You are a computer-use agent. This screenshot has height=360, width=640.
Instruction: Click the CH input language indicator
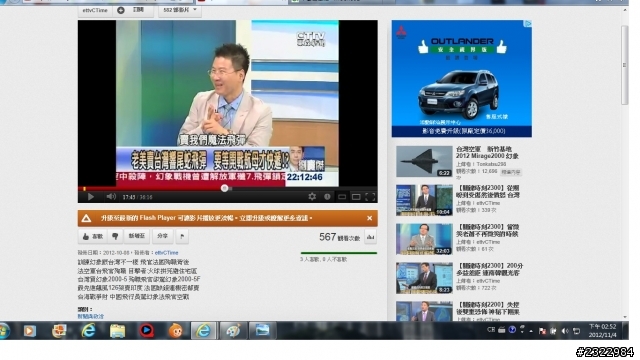pos(491,330)
